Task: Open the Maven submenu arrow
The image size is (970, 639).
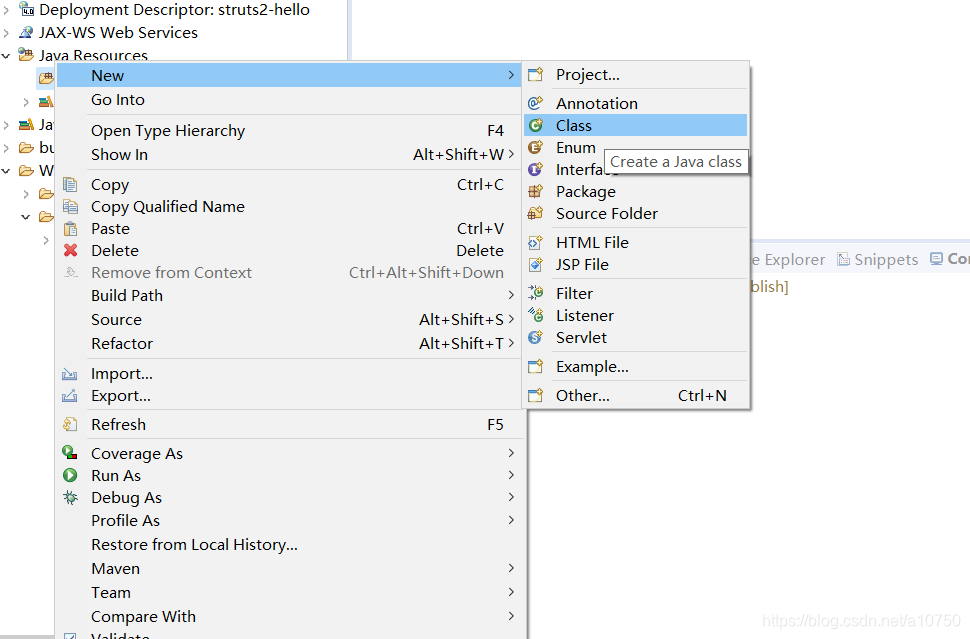Action: coord(511,568)
